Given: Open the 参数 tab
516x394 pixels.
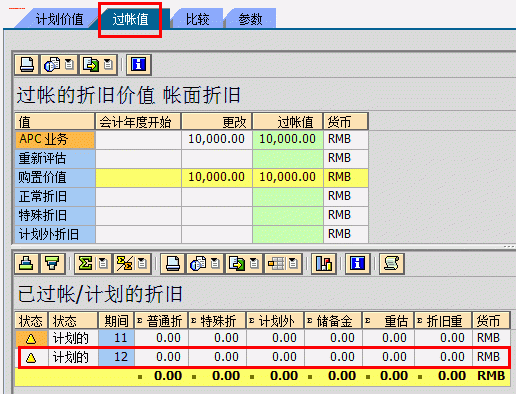Looking at the screenshot, I should tap(250, 19).
